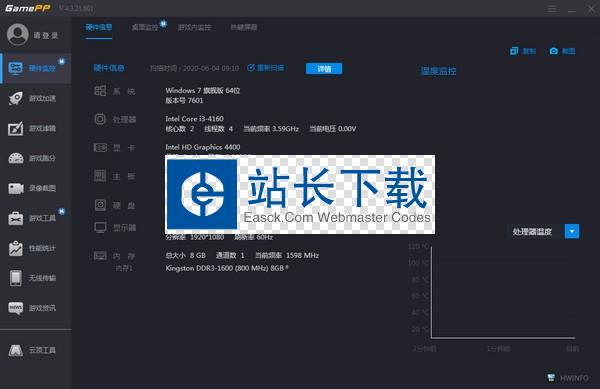Screen dimensions: 600x389
Task: Click the 3.59GHz current frequency value
Action: pos(285,129)
